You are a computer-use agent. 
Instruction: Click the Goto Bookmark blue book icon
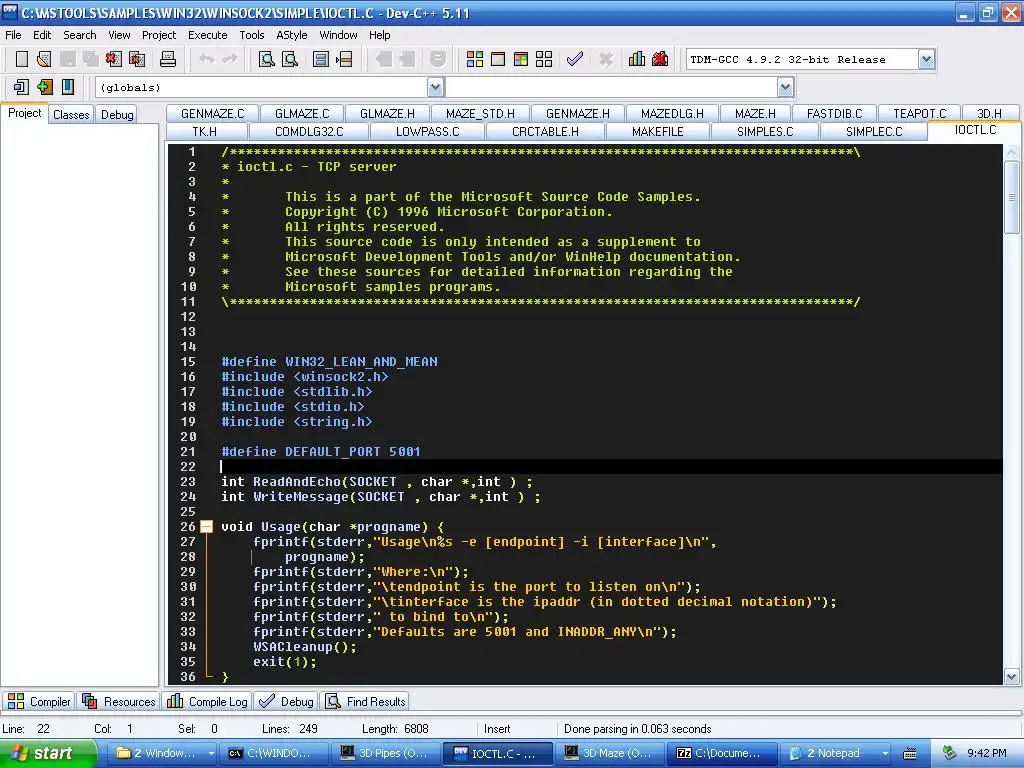[68, 87]
